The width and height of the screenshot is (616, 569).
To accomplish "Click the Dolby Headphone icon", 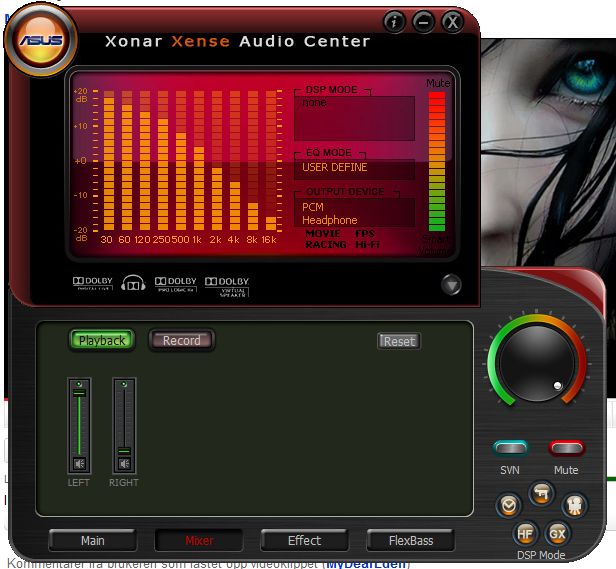I will tap(133, 283).
